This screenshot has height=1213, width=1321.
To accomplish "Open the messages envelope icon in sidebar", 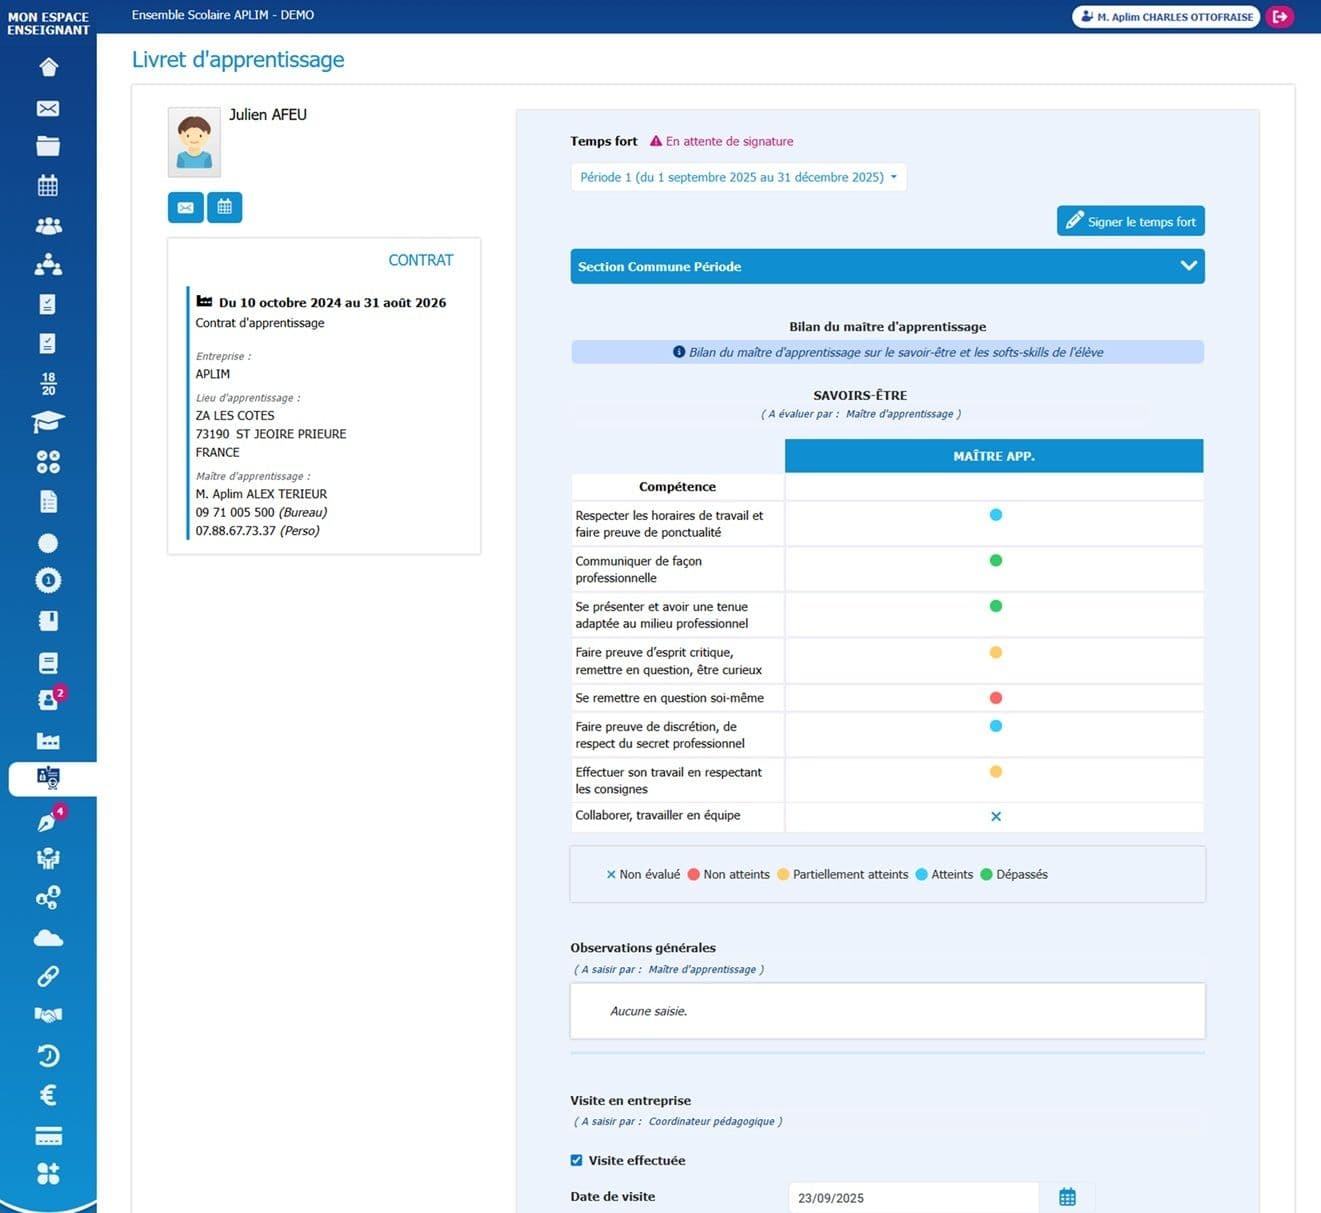I will coord(48,108).
